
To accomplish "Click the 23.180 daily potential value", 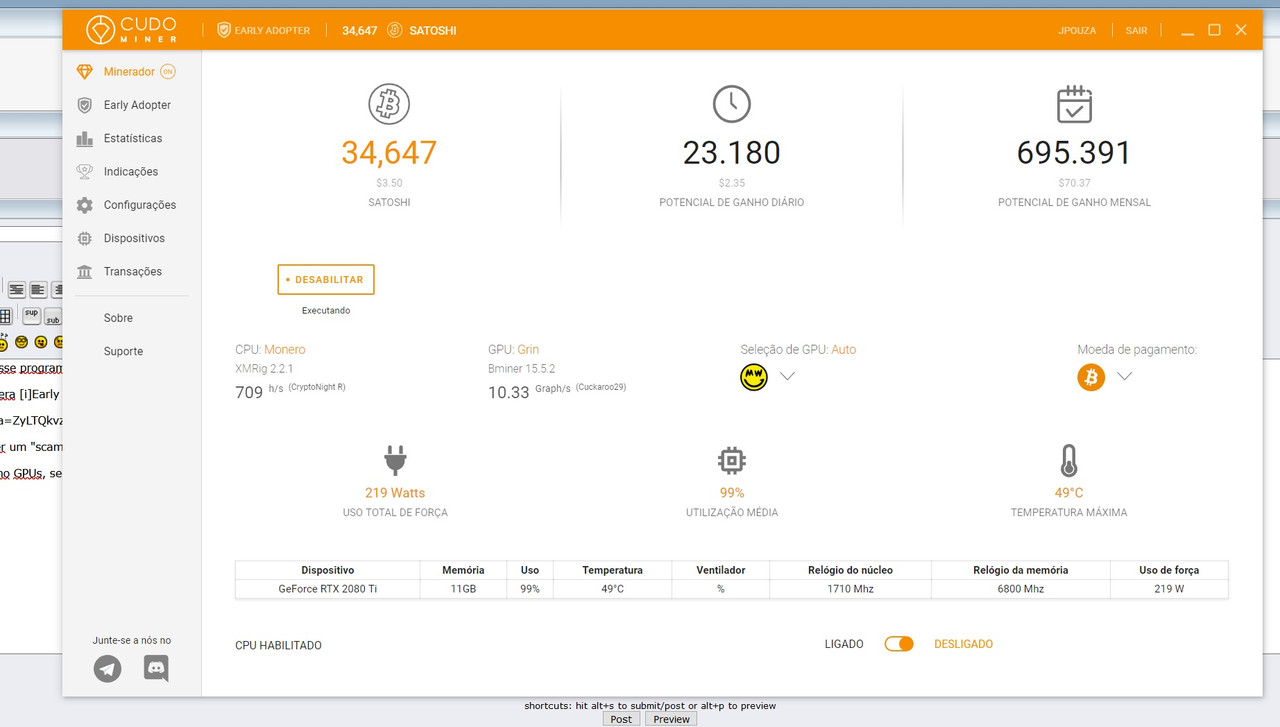I will tap(732, 153).
